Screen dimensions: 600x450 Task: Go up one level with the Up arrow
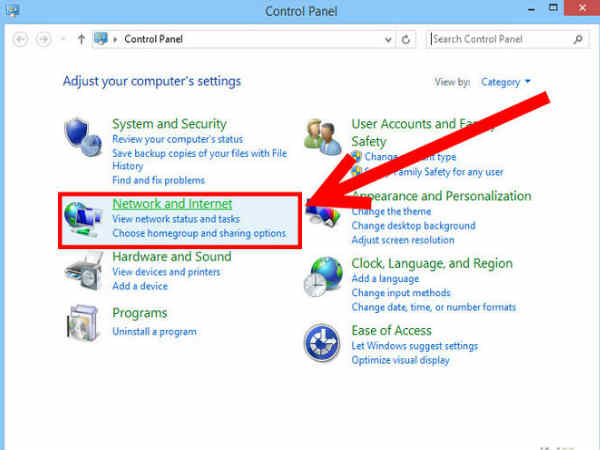(81, 39)
